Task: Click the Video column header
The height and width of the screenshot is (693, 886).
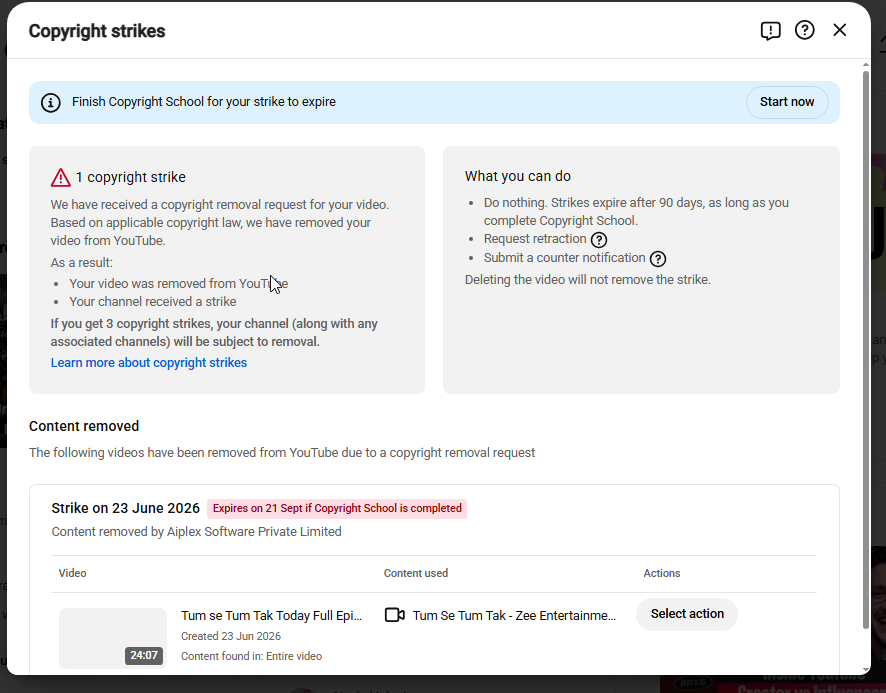Action: [72, 573]
